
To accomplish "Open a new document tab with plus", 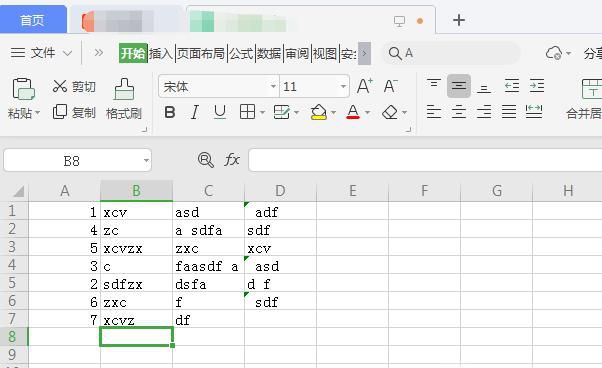I will 459,20.
